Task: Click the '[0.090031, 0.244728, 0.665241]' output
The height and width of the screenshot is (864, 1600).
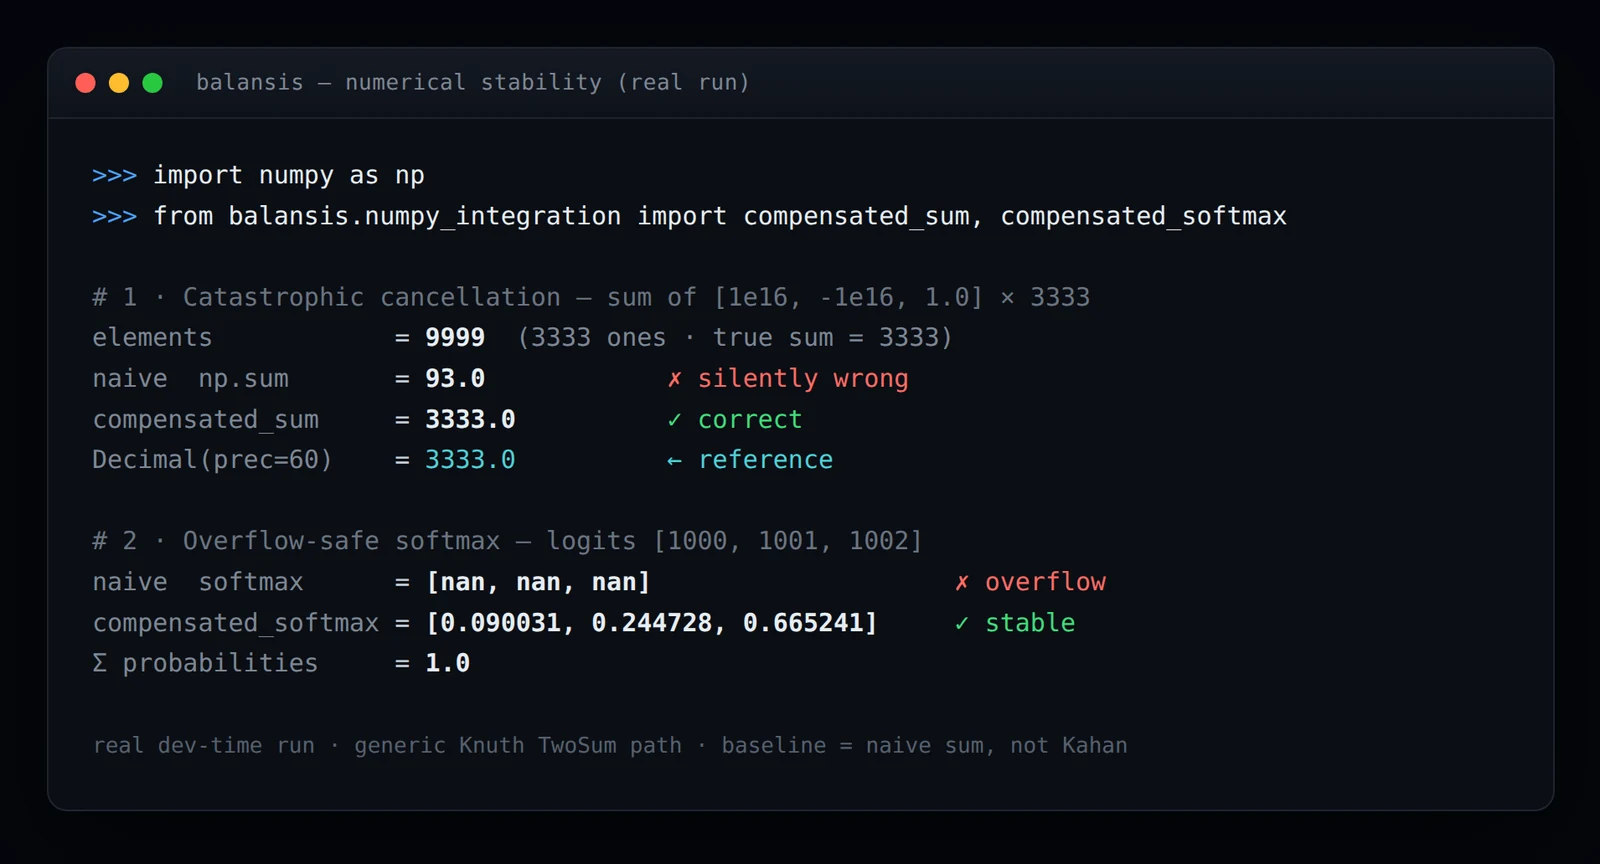Action: click(651, 623)
